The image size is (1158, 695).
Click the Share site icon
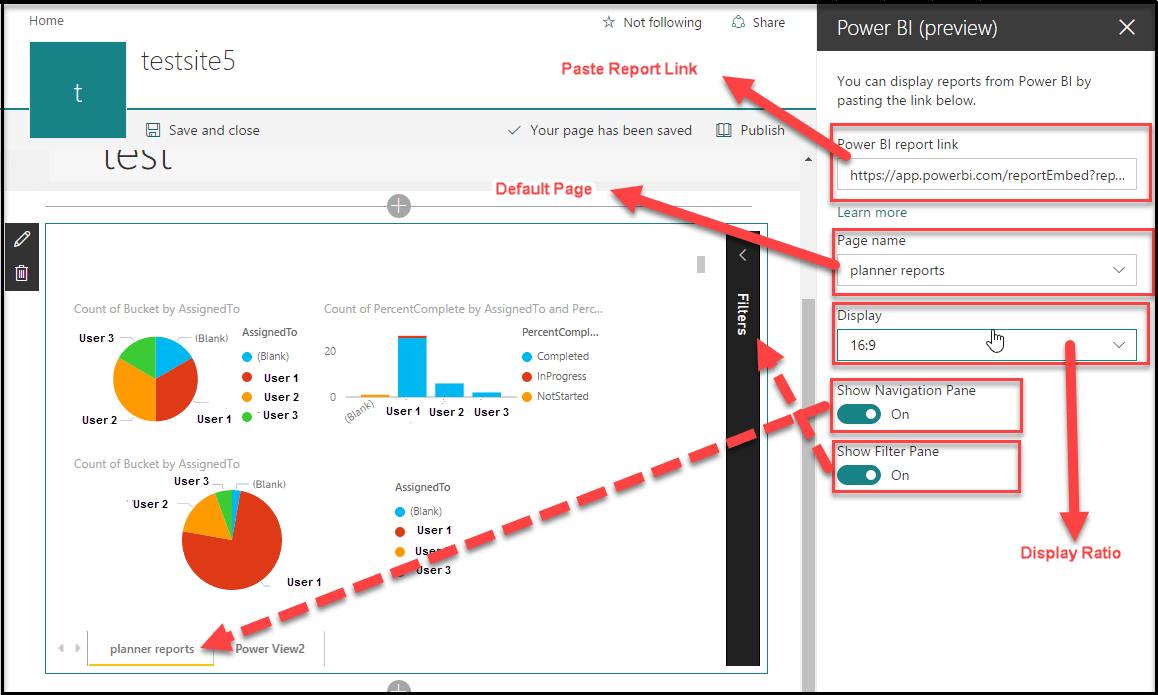pos(739,22)
